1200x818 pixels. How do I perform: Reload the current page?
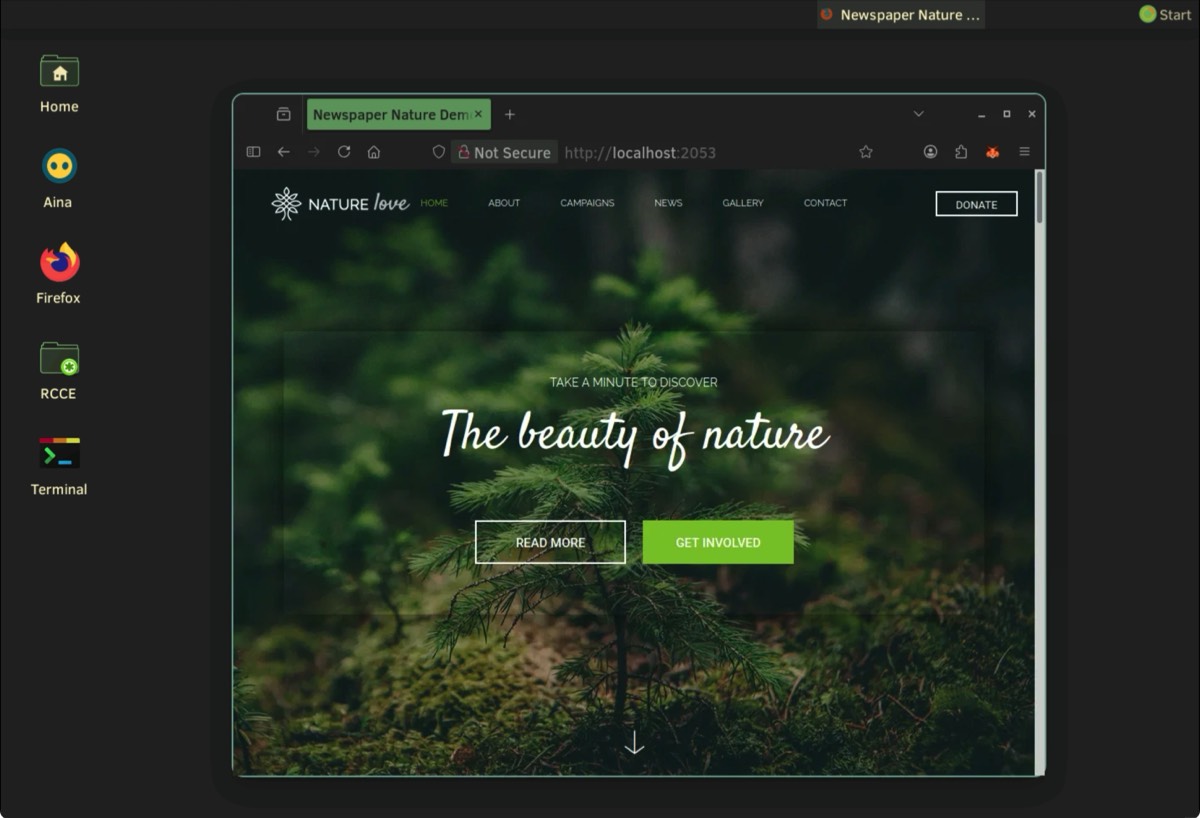[x=344, y=152]
